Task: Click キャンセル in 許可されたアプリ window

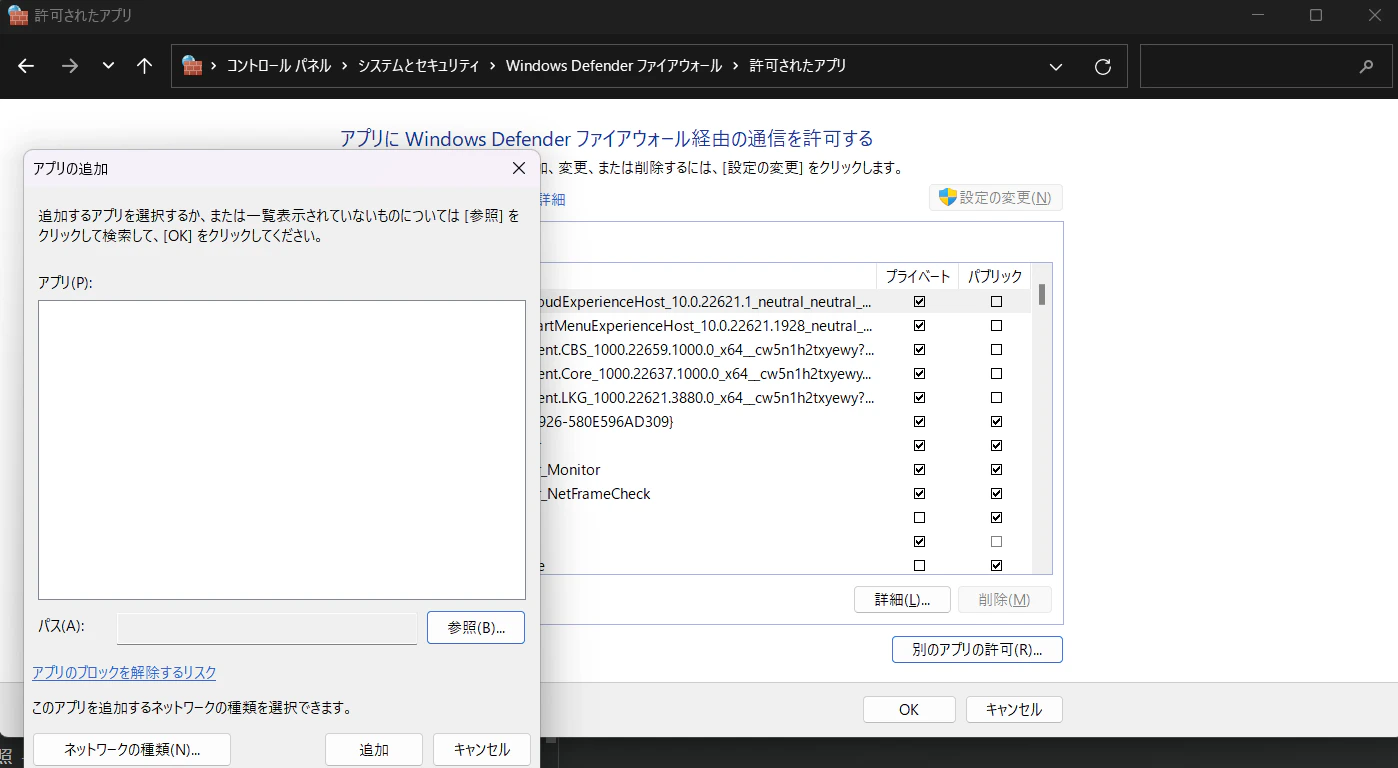Action: [x=1014, y=710]
